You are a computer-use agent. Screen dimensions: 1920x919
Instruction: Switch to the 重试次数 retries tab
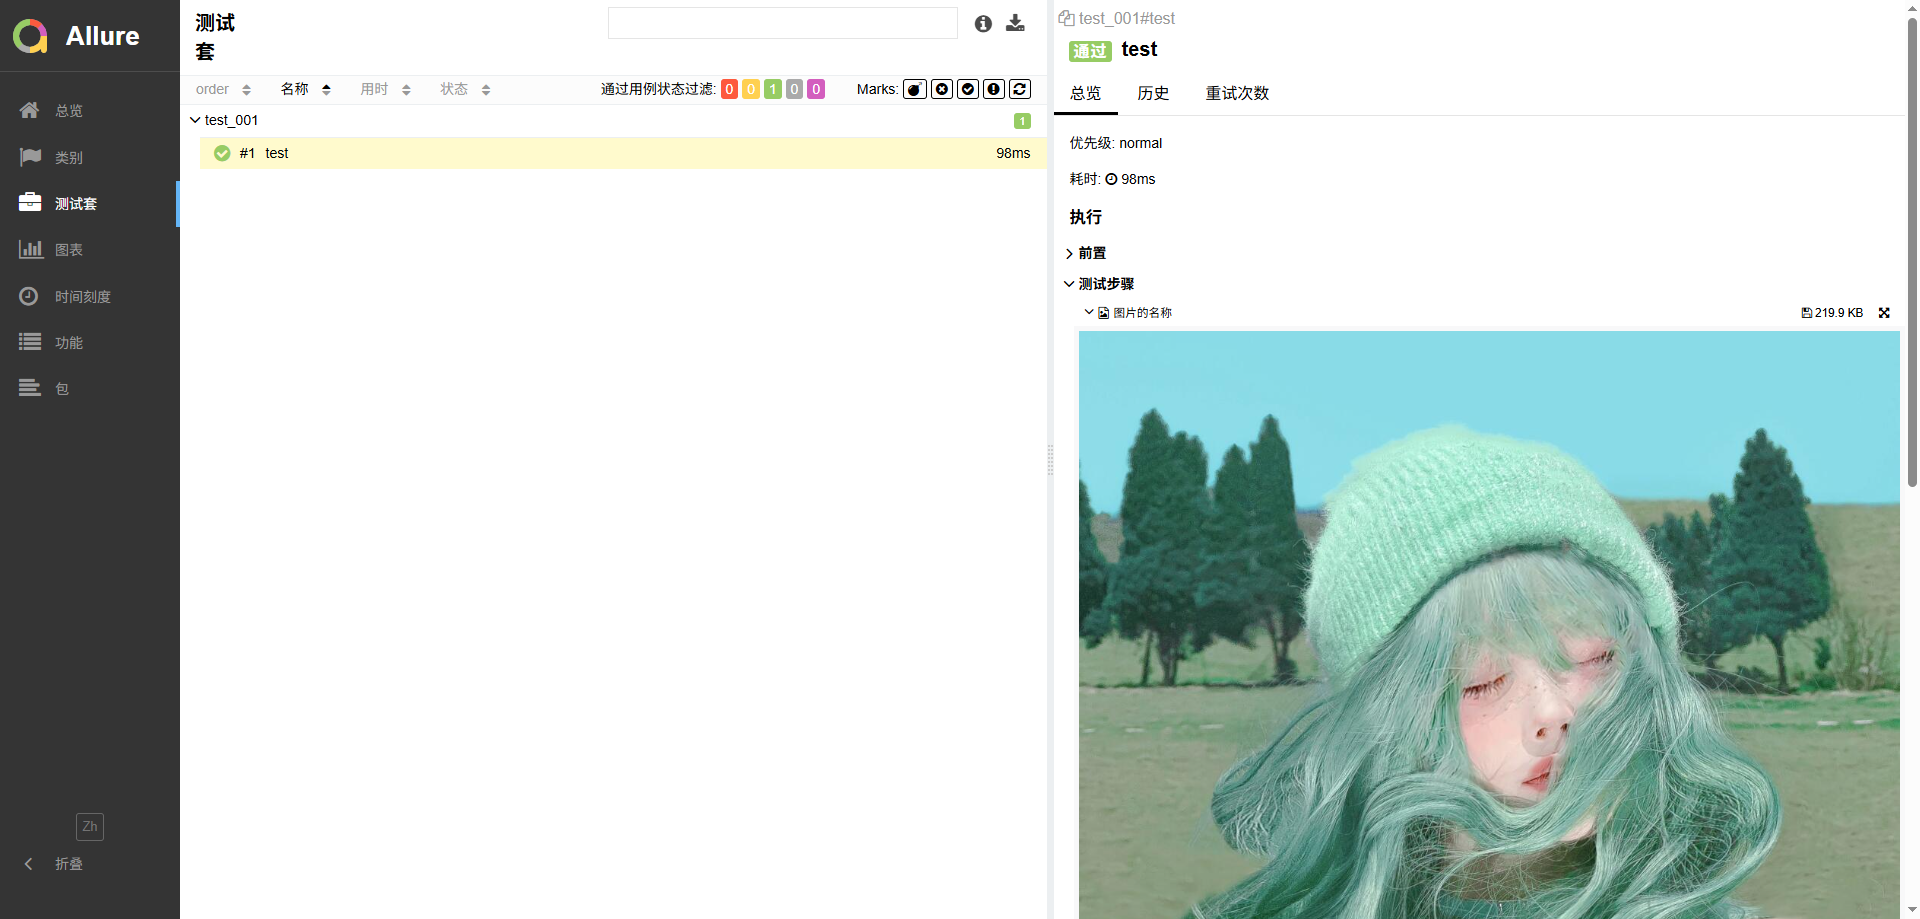(x=1237, y=93)
